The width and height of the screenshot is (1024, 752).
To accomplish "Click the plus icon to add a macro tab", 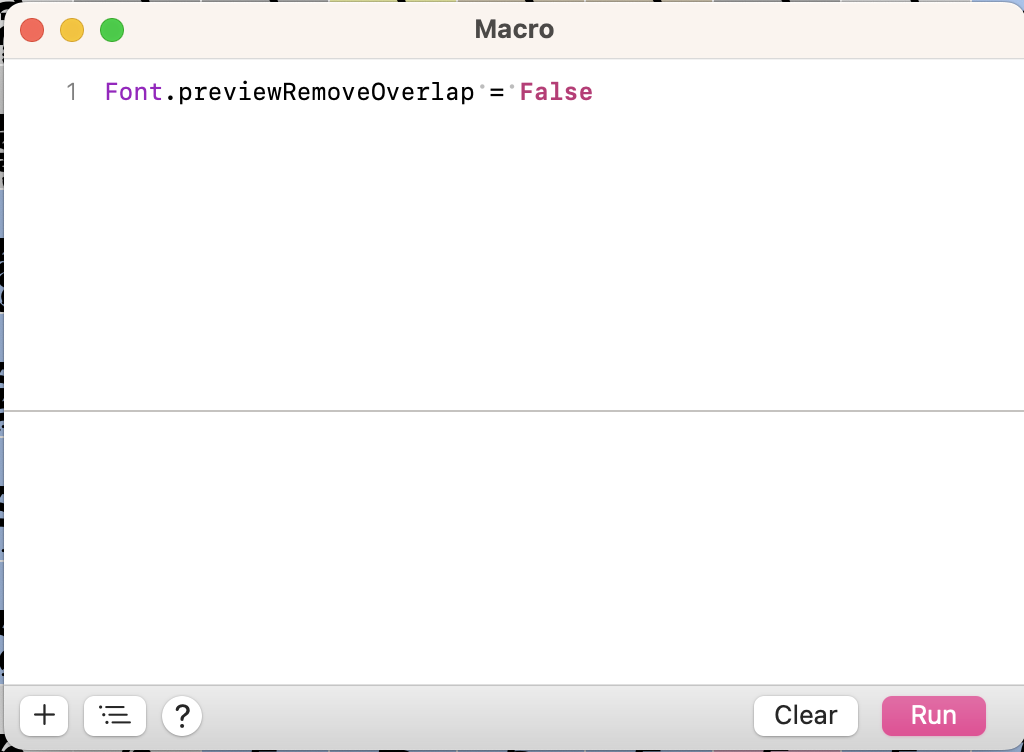I will (44, 715).
